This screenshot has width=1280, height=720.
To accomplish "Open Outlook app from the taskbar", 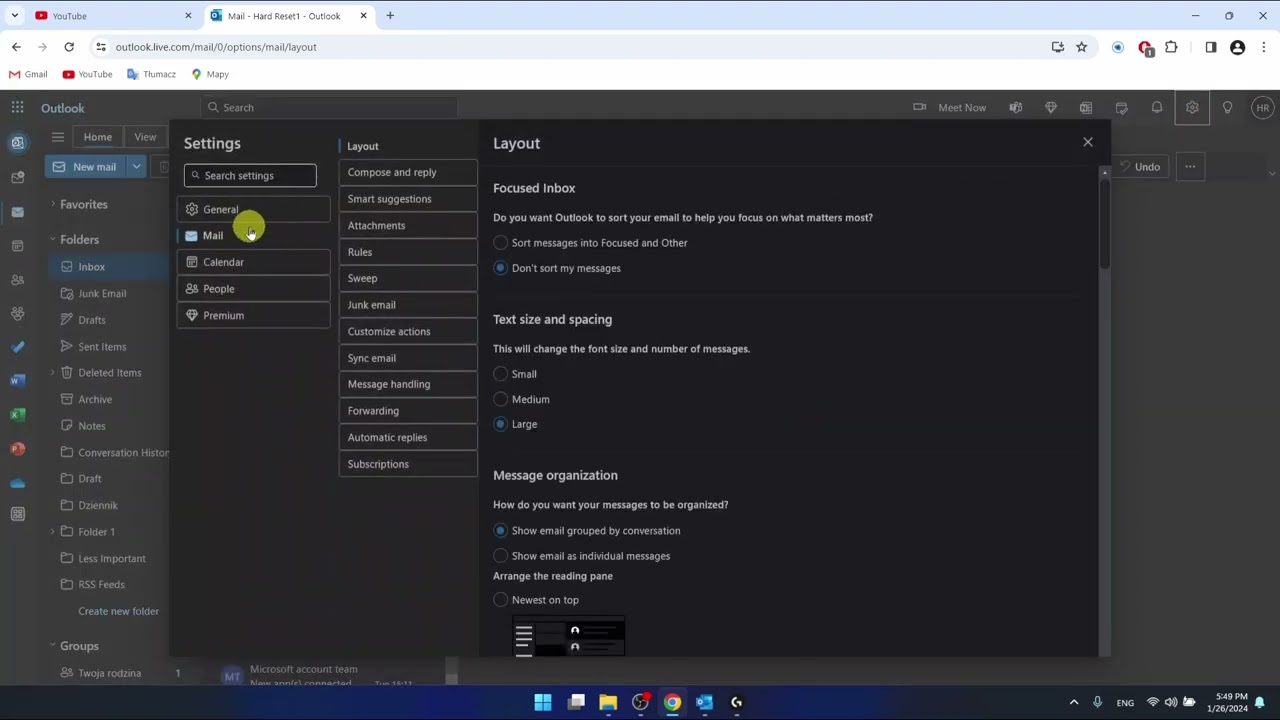I will point(704,702).
